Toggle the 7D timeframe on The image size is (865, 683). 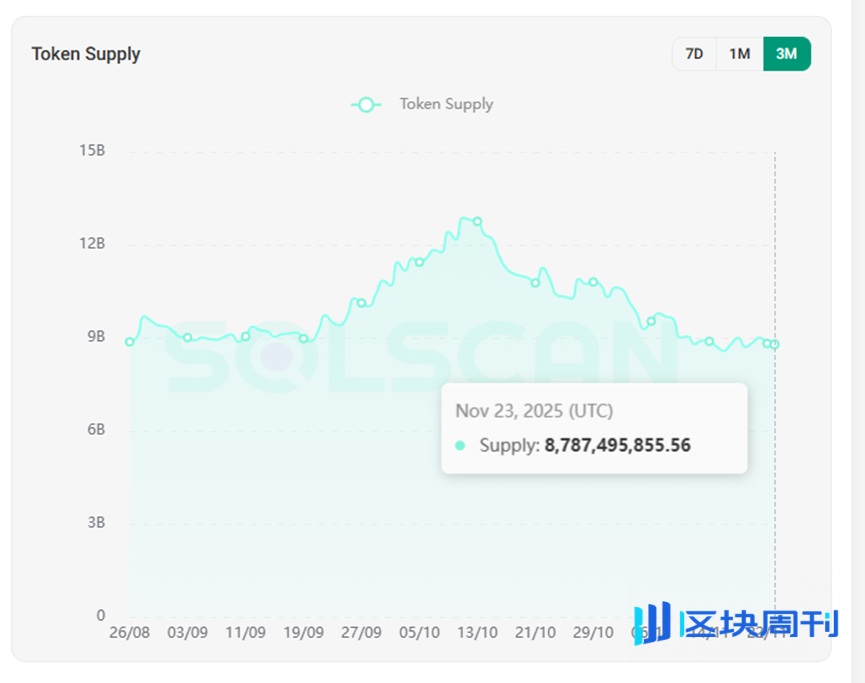[x=694, y=54]
